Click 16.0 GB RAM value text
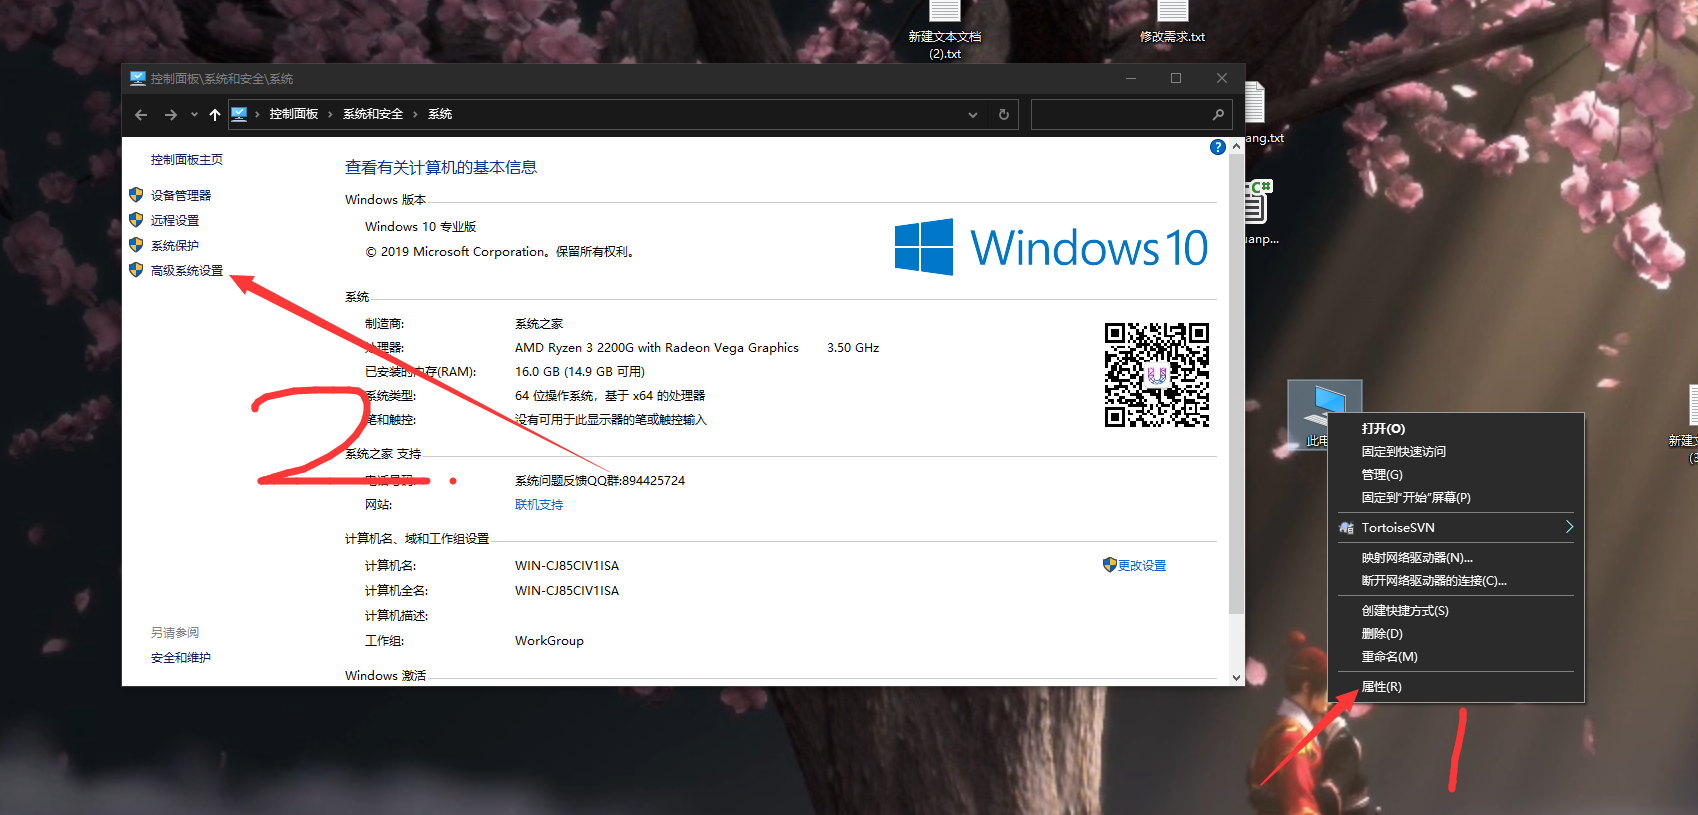1698x815 pixels. tap(580, 372)
